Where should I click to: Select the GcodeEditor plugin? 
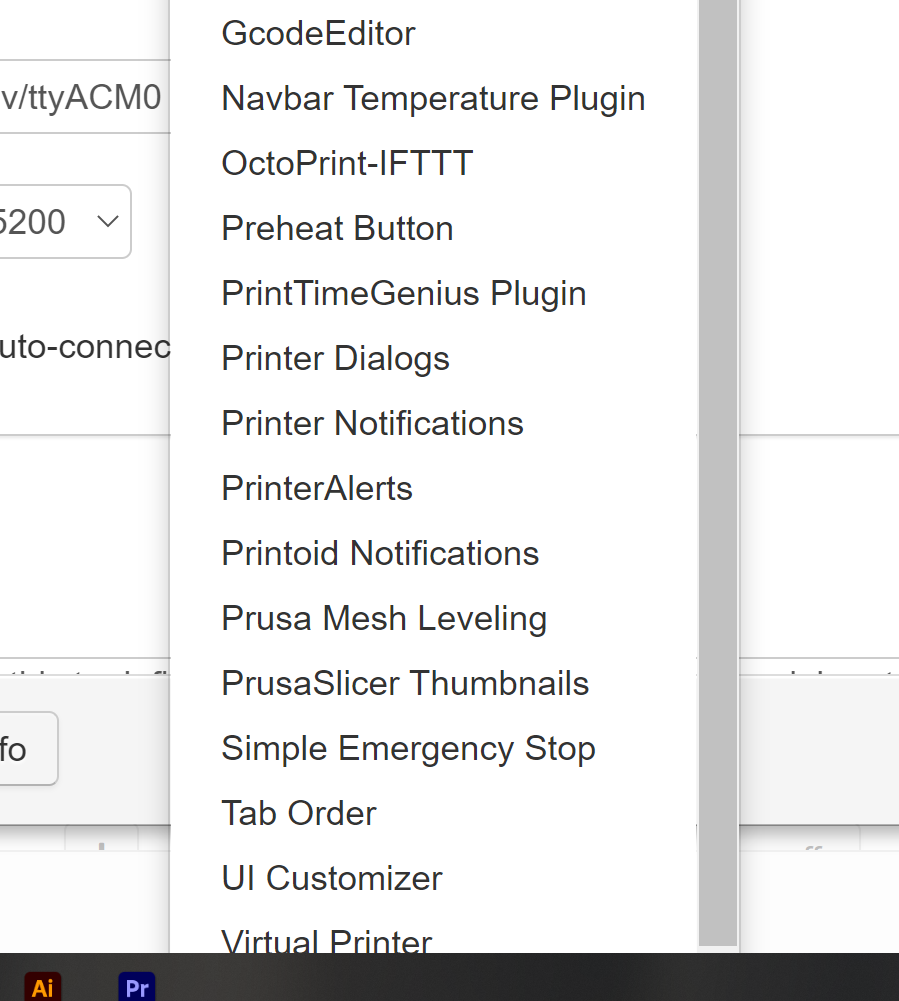tap(318, 33)
